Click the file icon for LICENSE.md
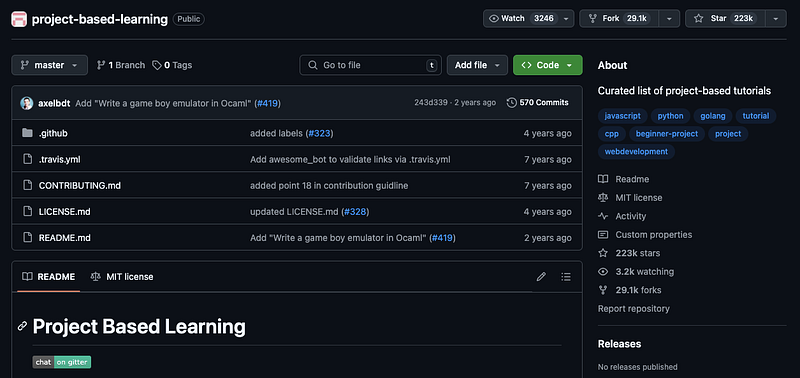Viewport: 800px width, 378px height. pos(28,211)
